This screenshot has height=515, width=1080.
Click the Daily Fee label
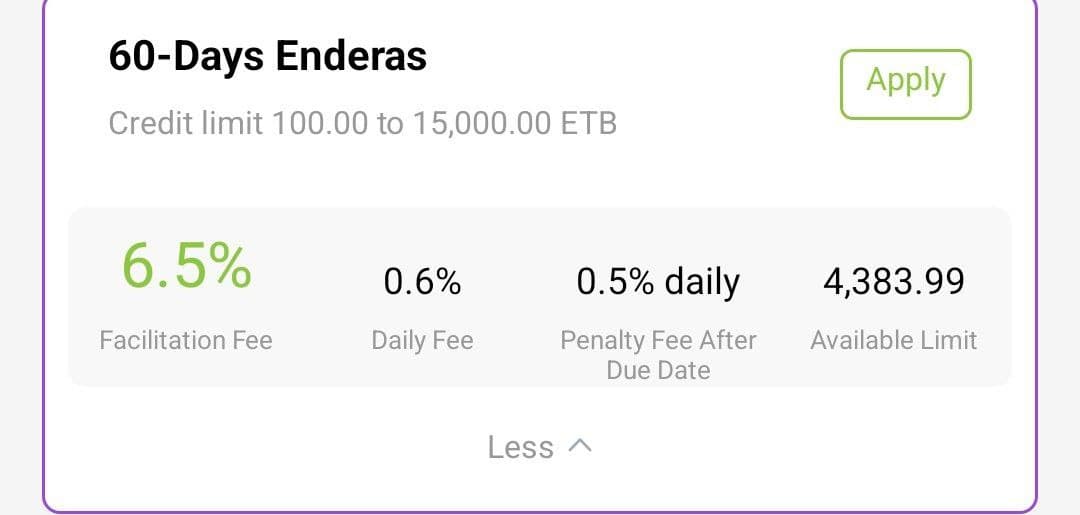[422, 340]
